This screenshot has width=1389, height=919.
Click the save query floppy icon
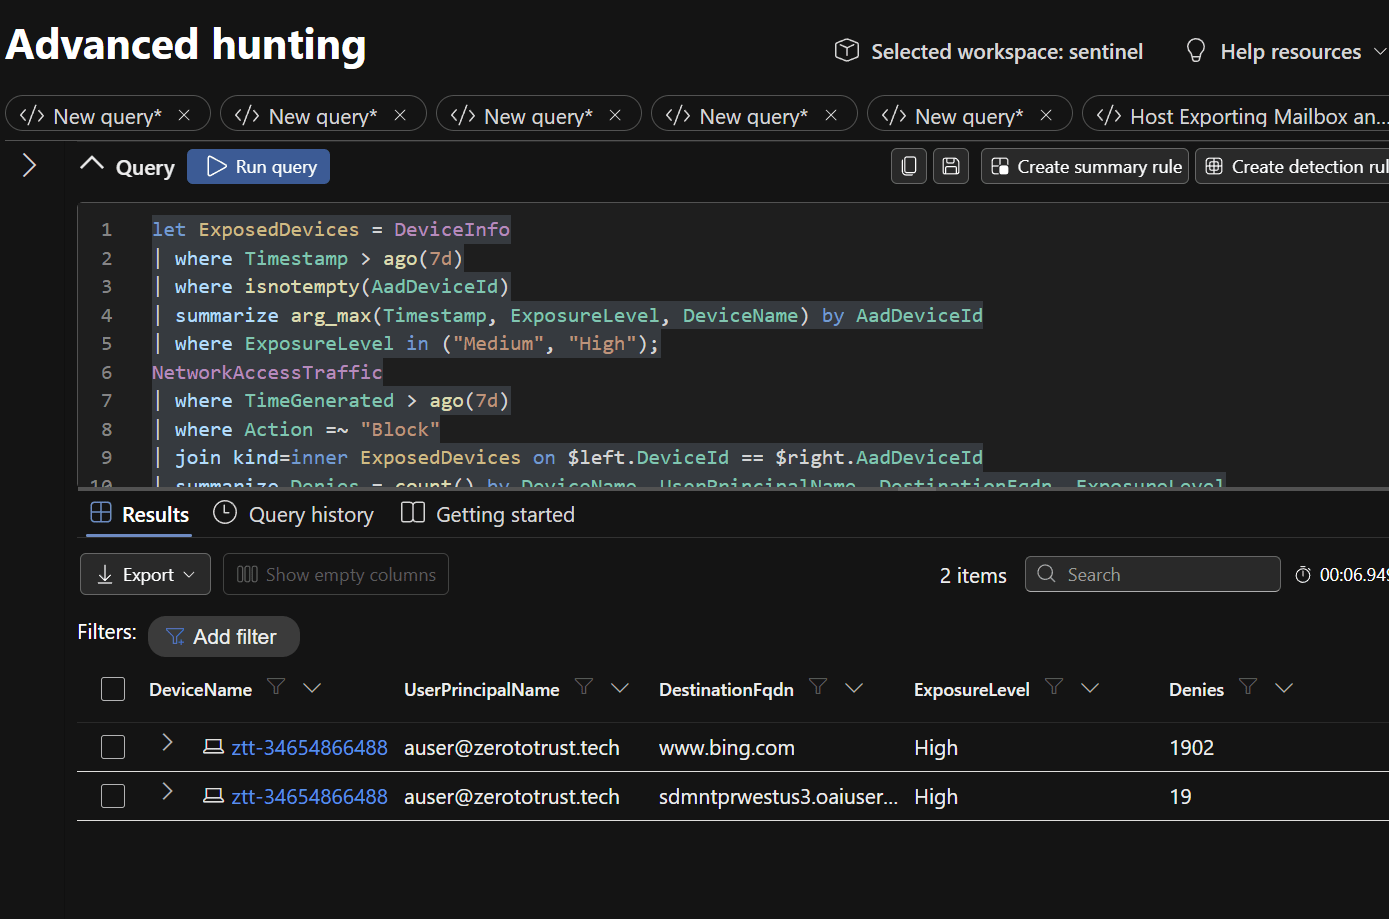[951, 166]
